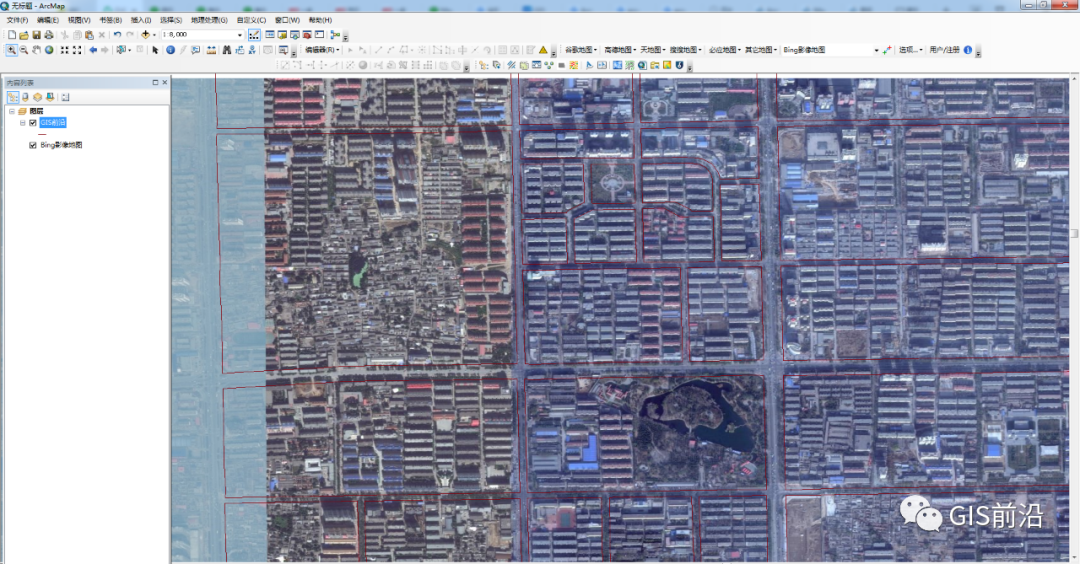Select the Pan hand tool
1080x564 pixels.
pyautogui.click(x=37, y=50)
